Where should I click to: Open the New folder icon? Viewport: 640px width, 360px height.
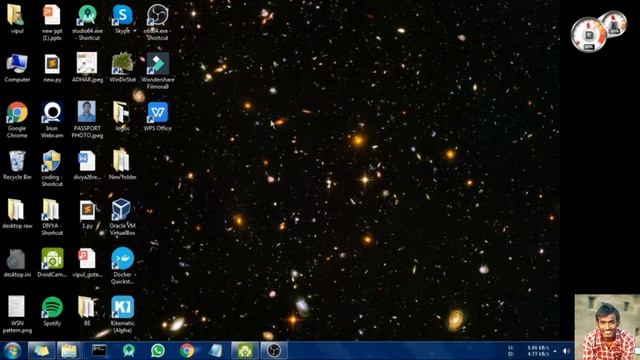pyautogui.click(x=122, y=161)
